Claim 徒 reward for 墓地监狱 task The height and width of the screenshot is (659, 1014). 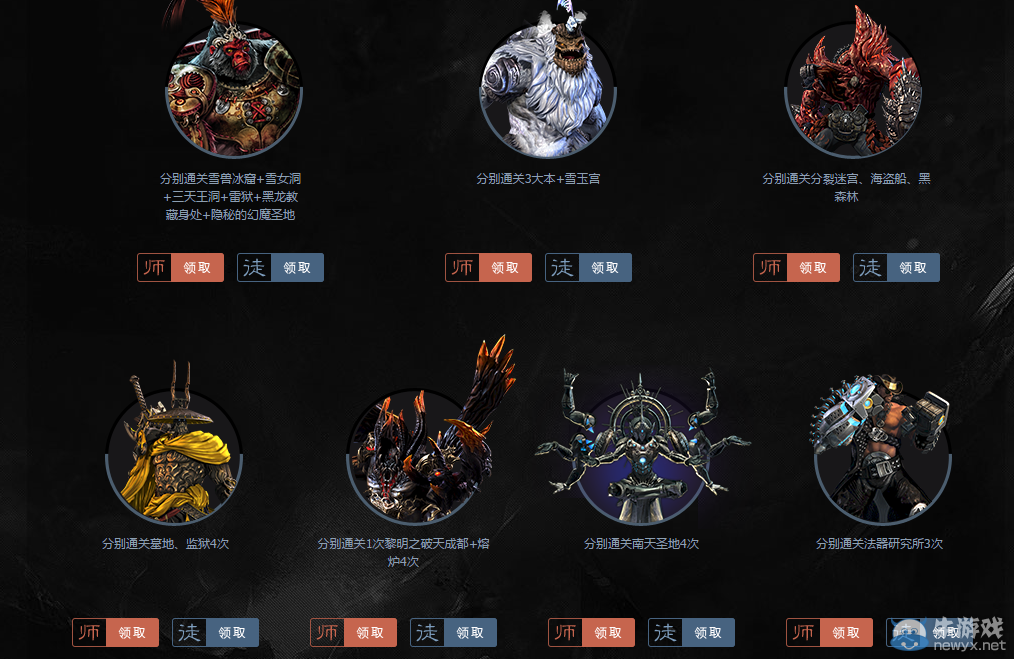point(215,632)
